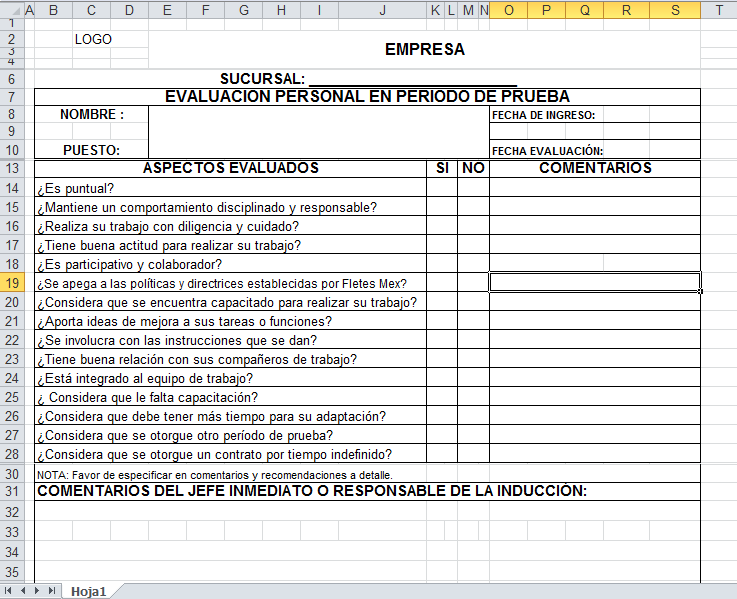Select '¿Considera que debe tener más tiempo...' cell

(230, 417)
